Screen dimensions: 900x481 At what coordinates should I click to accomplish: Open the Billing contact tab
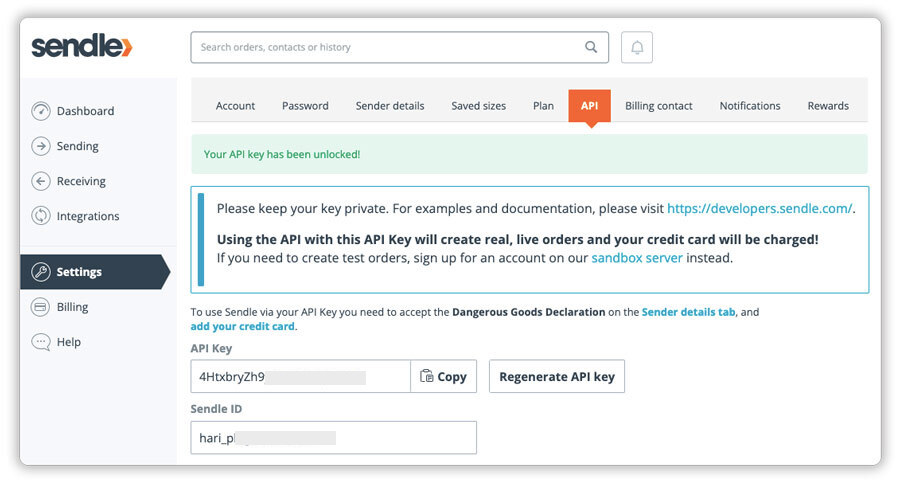pos(659,106)
